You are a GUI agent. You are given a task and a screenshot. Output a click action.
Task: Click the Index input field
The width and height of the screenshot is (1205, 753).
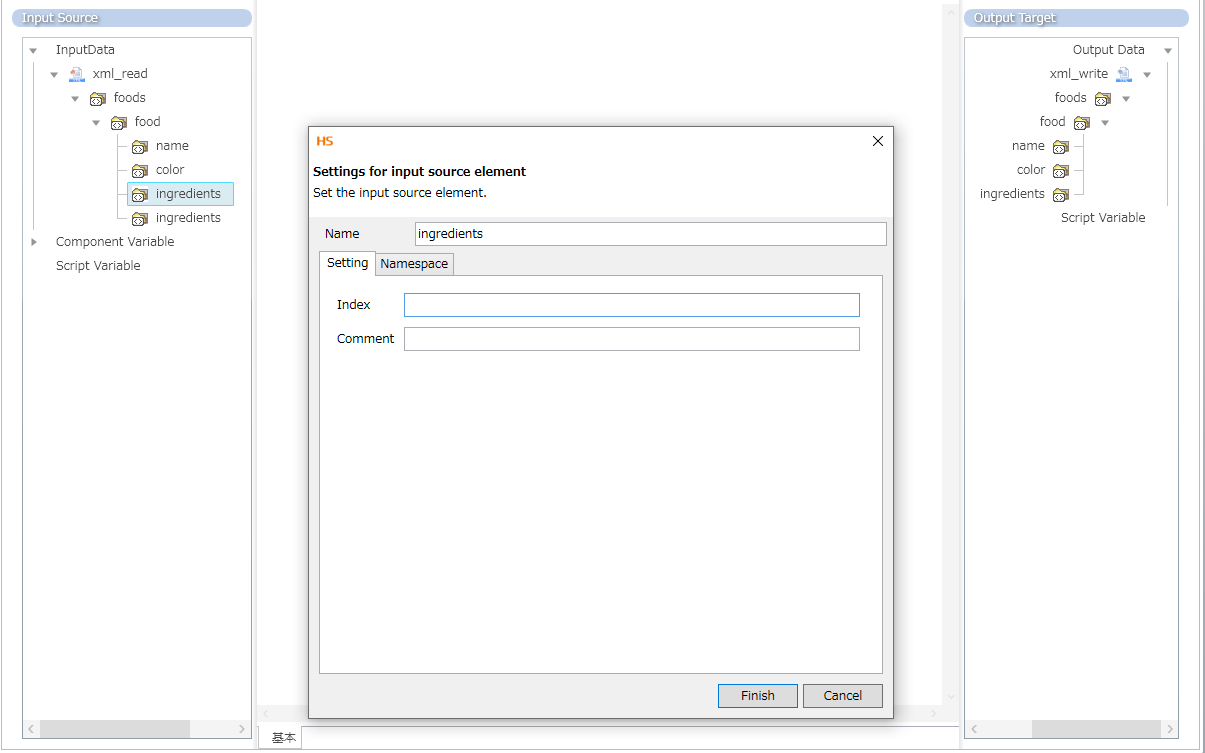631,305
